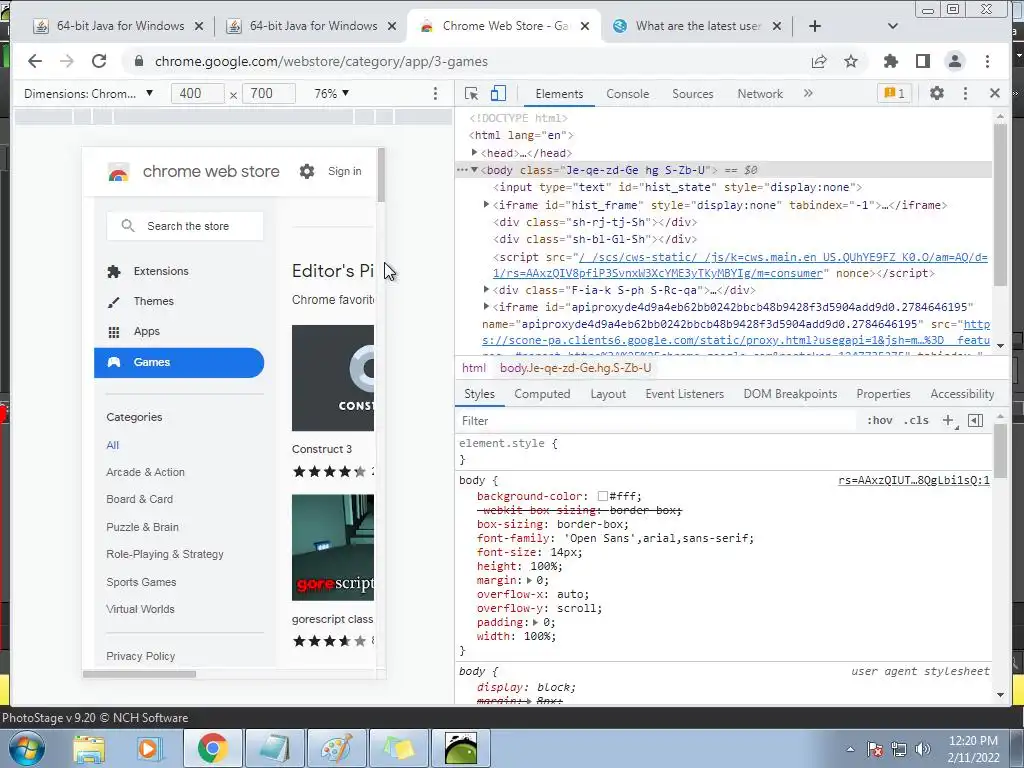Screen dimensions: 1024x768
Task: Expand the F-ia-k div node
Action: pyautogui.click(x=487, y=289)
